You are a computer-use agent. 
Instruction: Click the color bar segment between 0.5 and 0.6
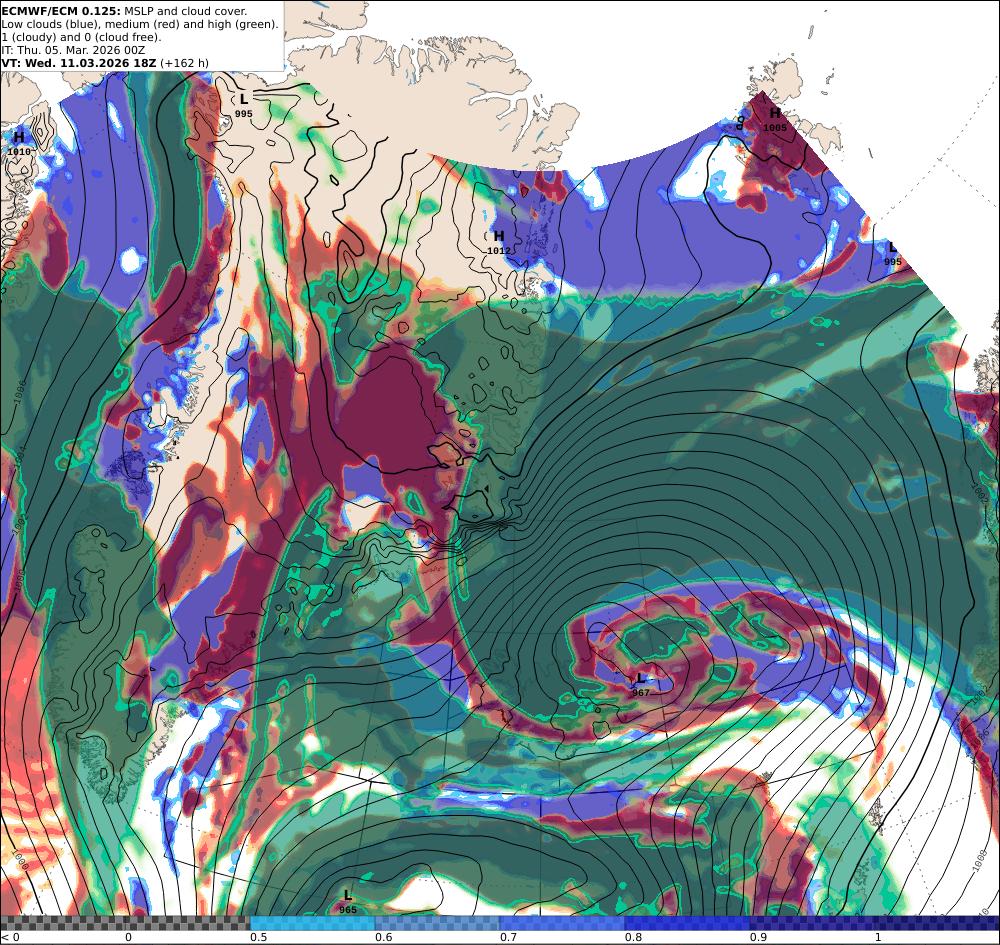tap(312, 923)
